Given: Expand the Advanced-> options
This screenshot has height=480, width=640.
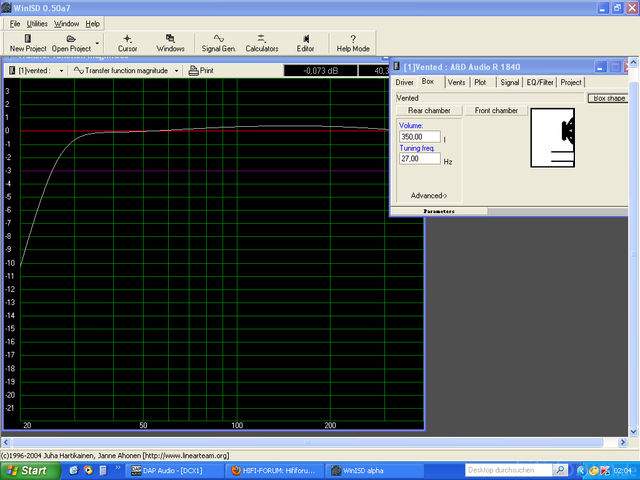Looking at the screenshot, I should [x=429, y=196].
